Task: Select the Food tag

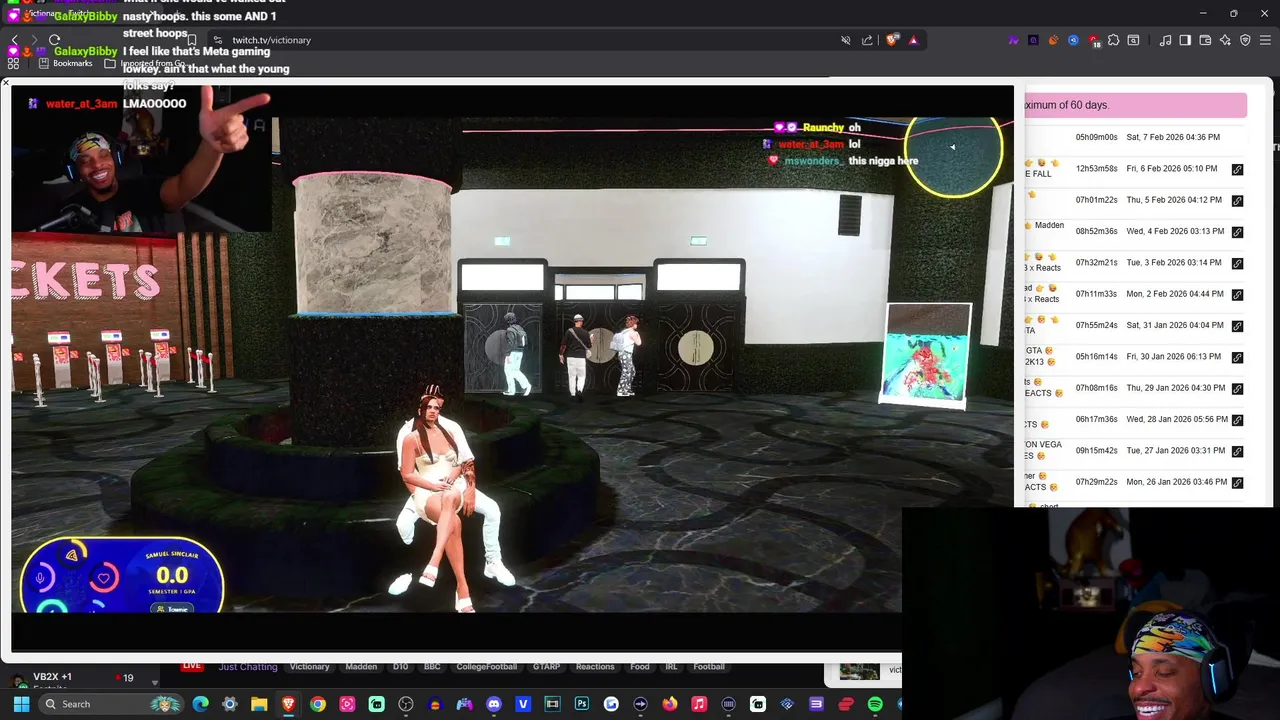Action: point(640,667)
